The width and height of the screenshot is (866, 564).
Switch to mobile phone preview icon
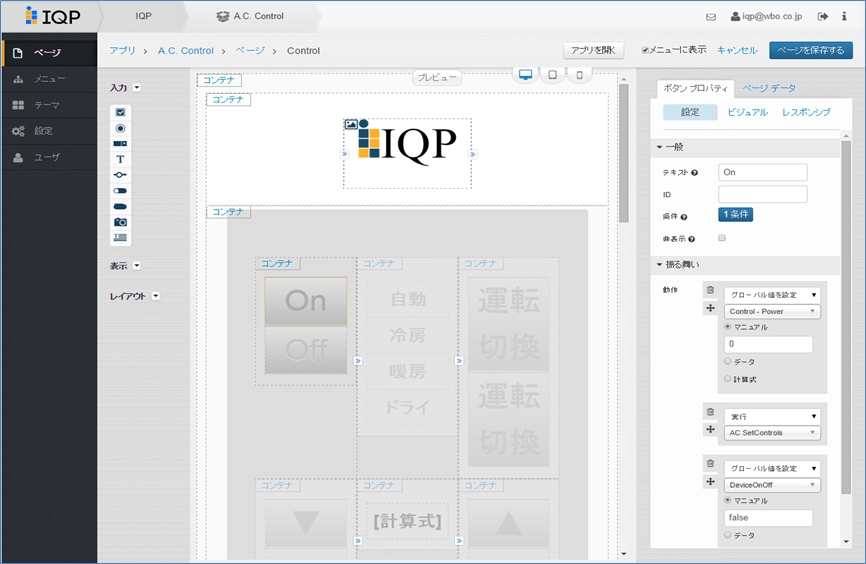(579, 75)
